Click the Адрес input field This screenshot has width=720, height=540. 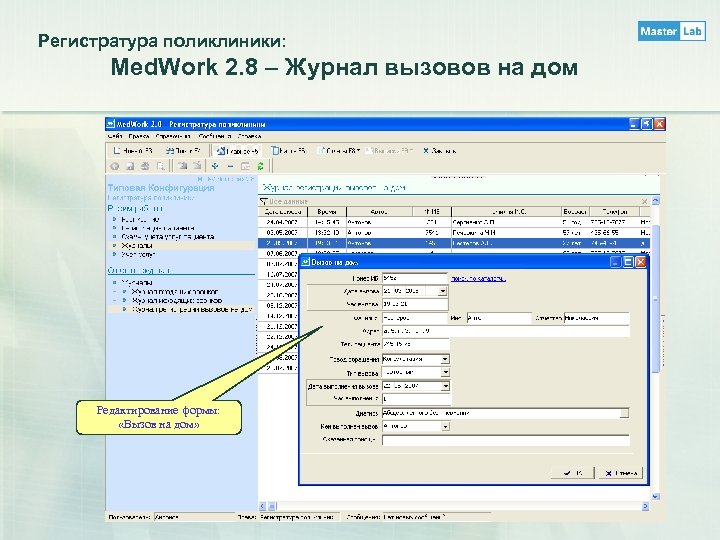tap(506, 331)
